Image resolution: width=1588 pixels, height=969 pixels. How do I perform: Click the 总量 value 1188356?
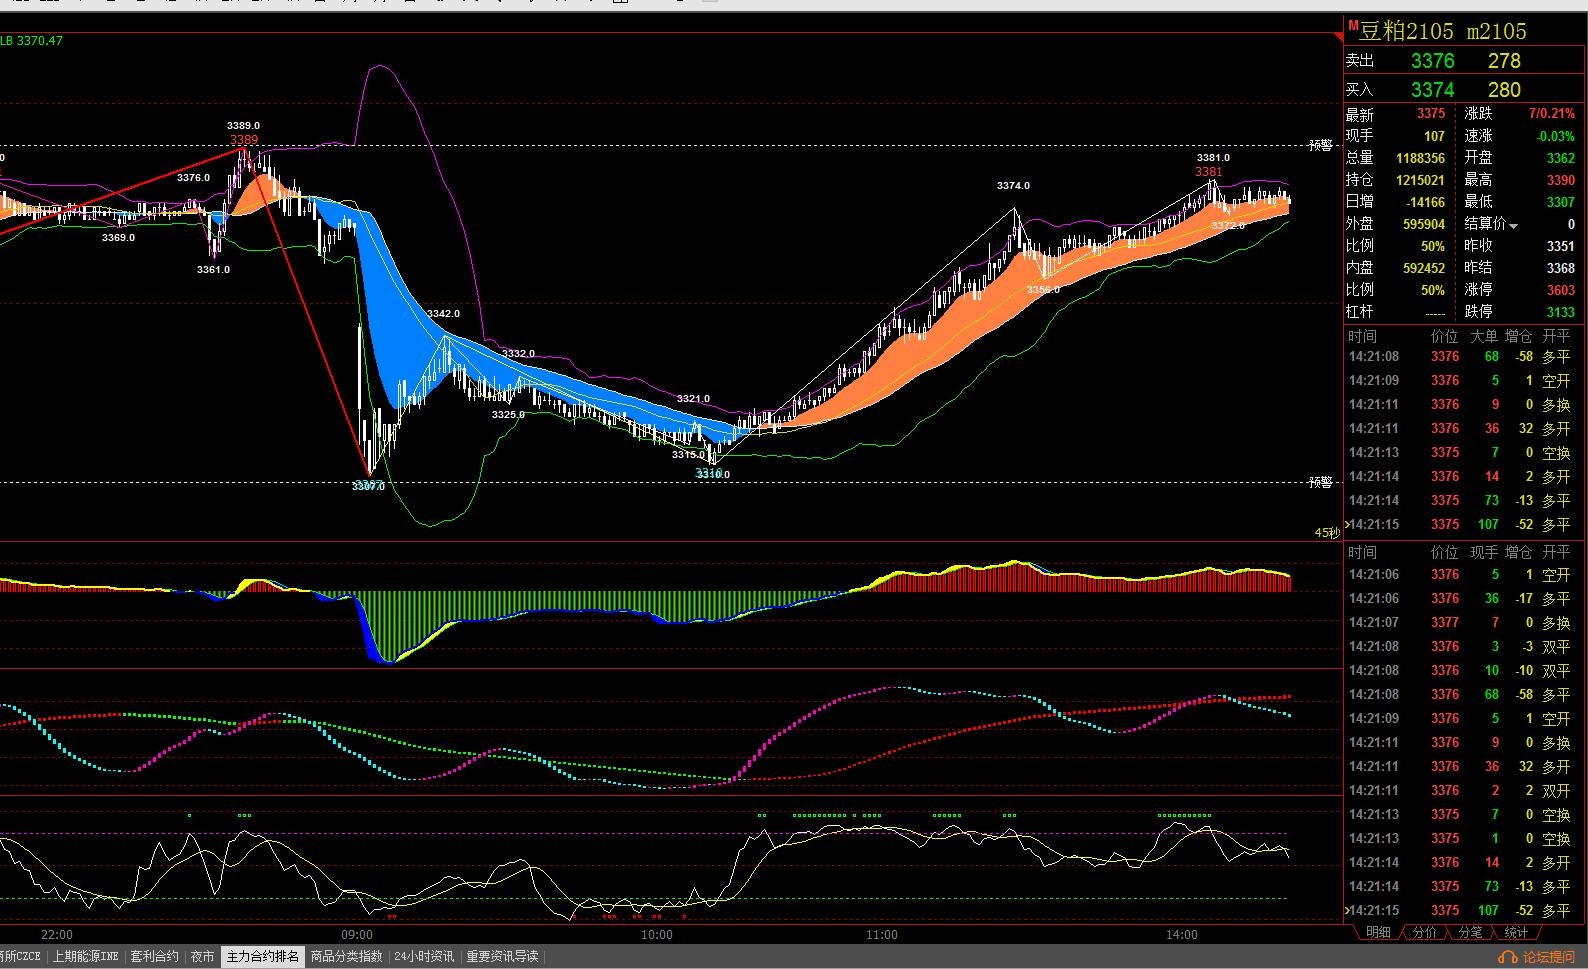1420,158
